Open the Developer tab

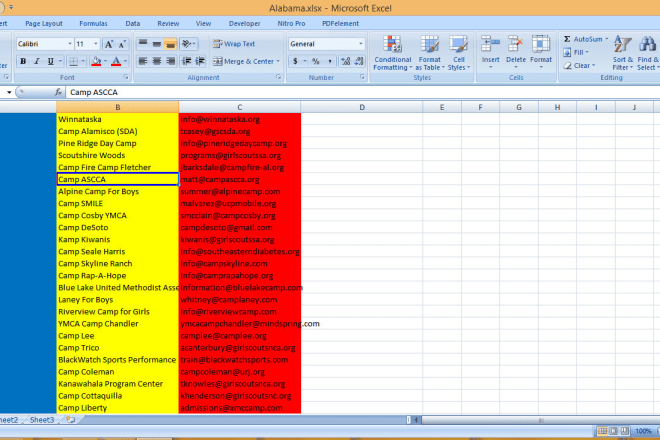click(245, 24)
